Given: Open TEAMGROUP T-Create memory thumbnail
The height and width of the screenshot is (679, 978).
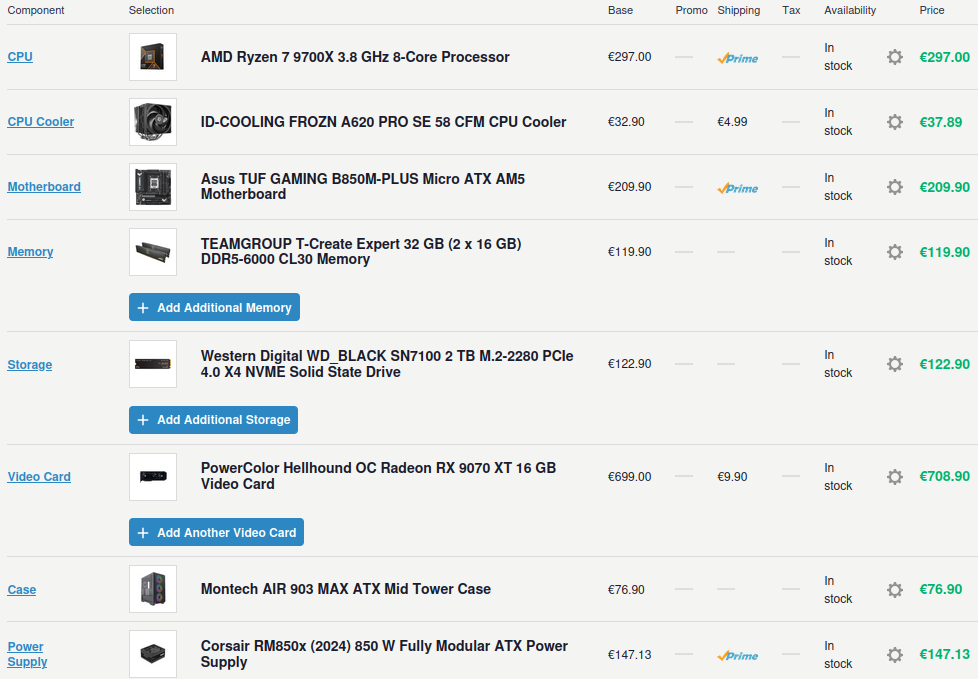Looking at the screenshot, I should pos(153,252).
